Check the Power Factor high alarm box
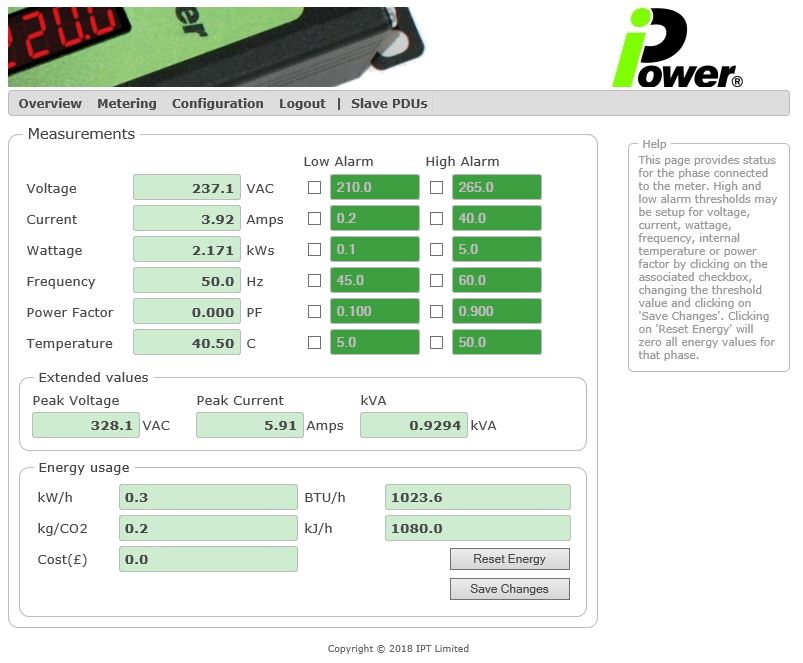803x663 pixels. [x=437, y=312]
